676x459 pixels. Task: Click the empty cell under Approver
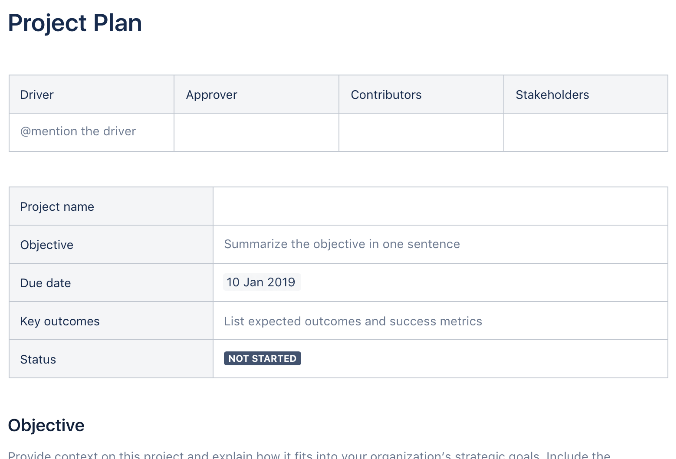(x=256, y=132)
